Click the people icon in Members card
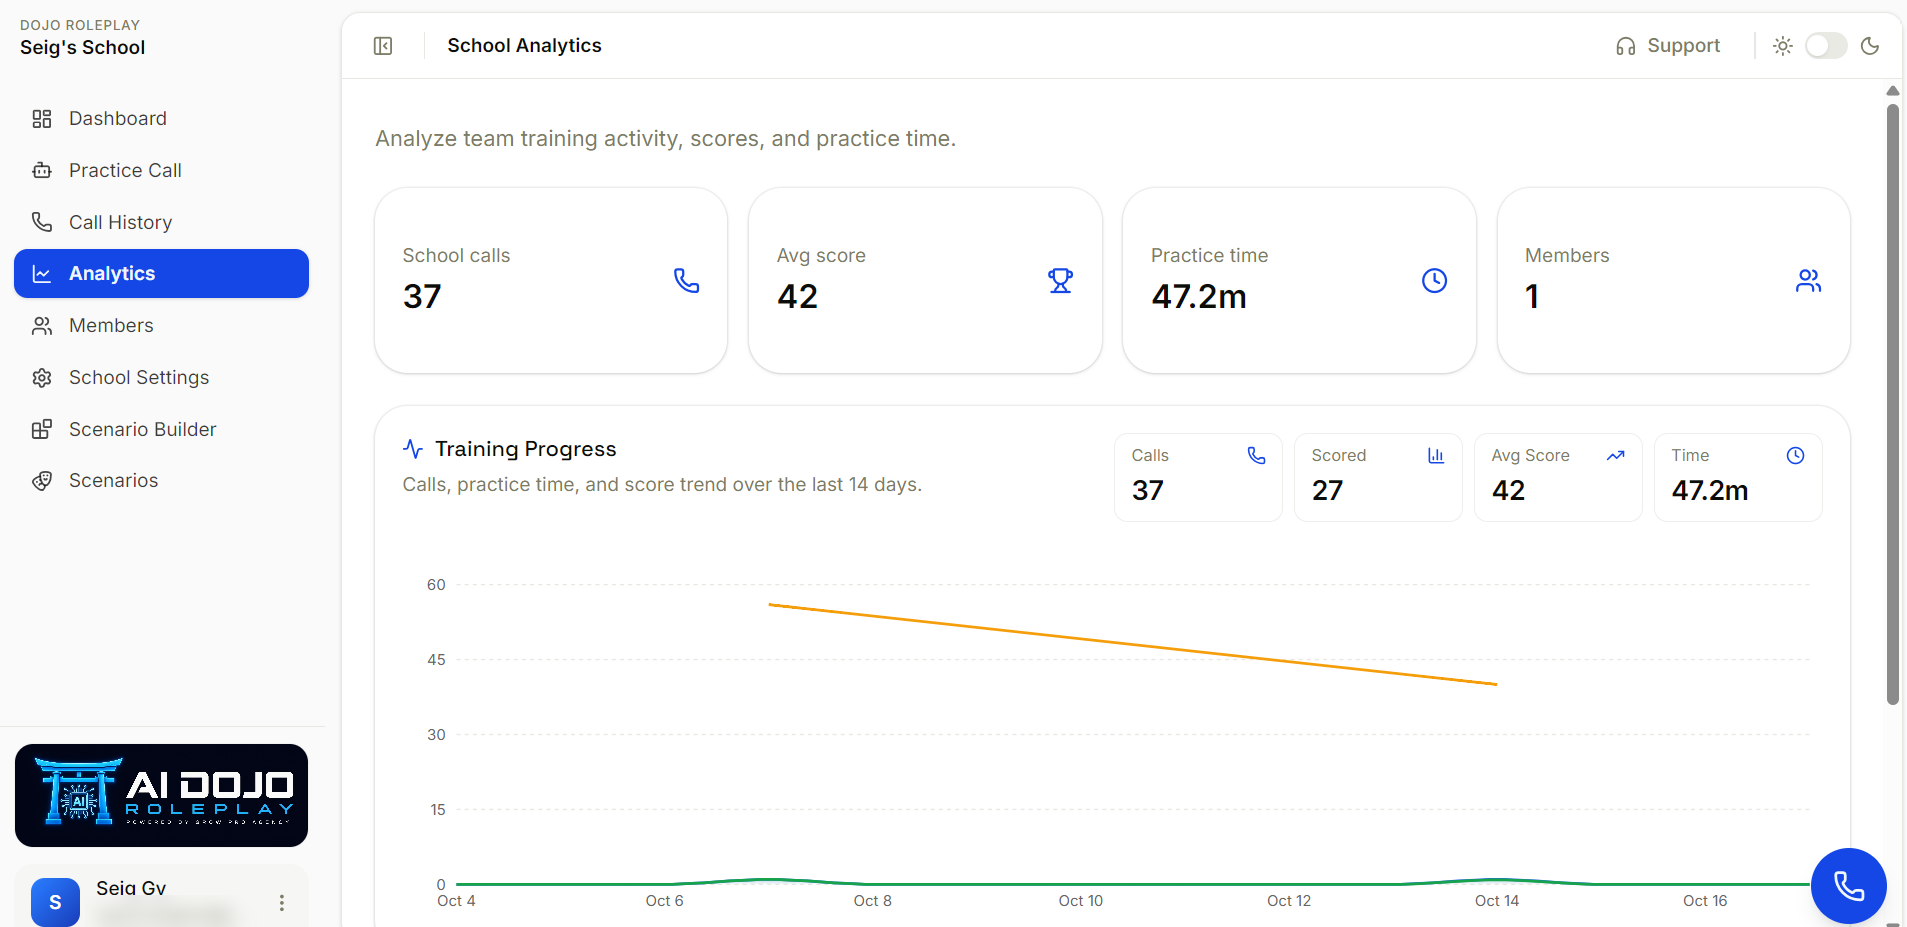The image size is (1907, 927). [x=1808, y=281]
